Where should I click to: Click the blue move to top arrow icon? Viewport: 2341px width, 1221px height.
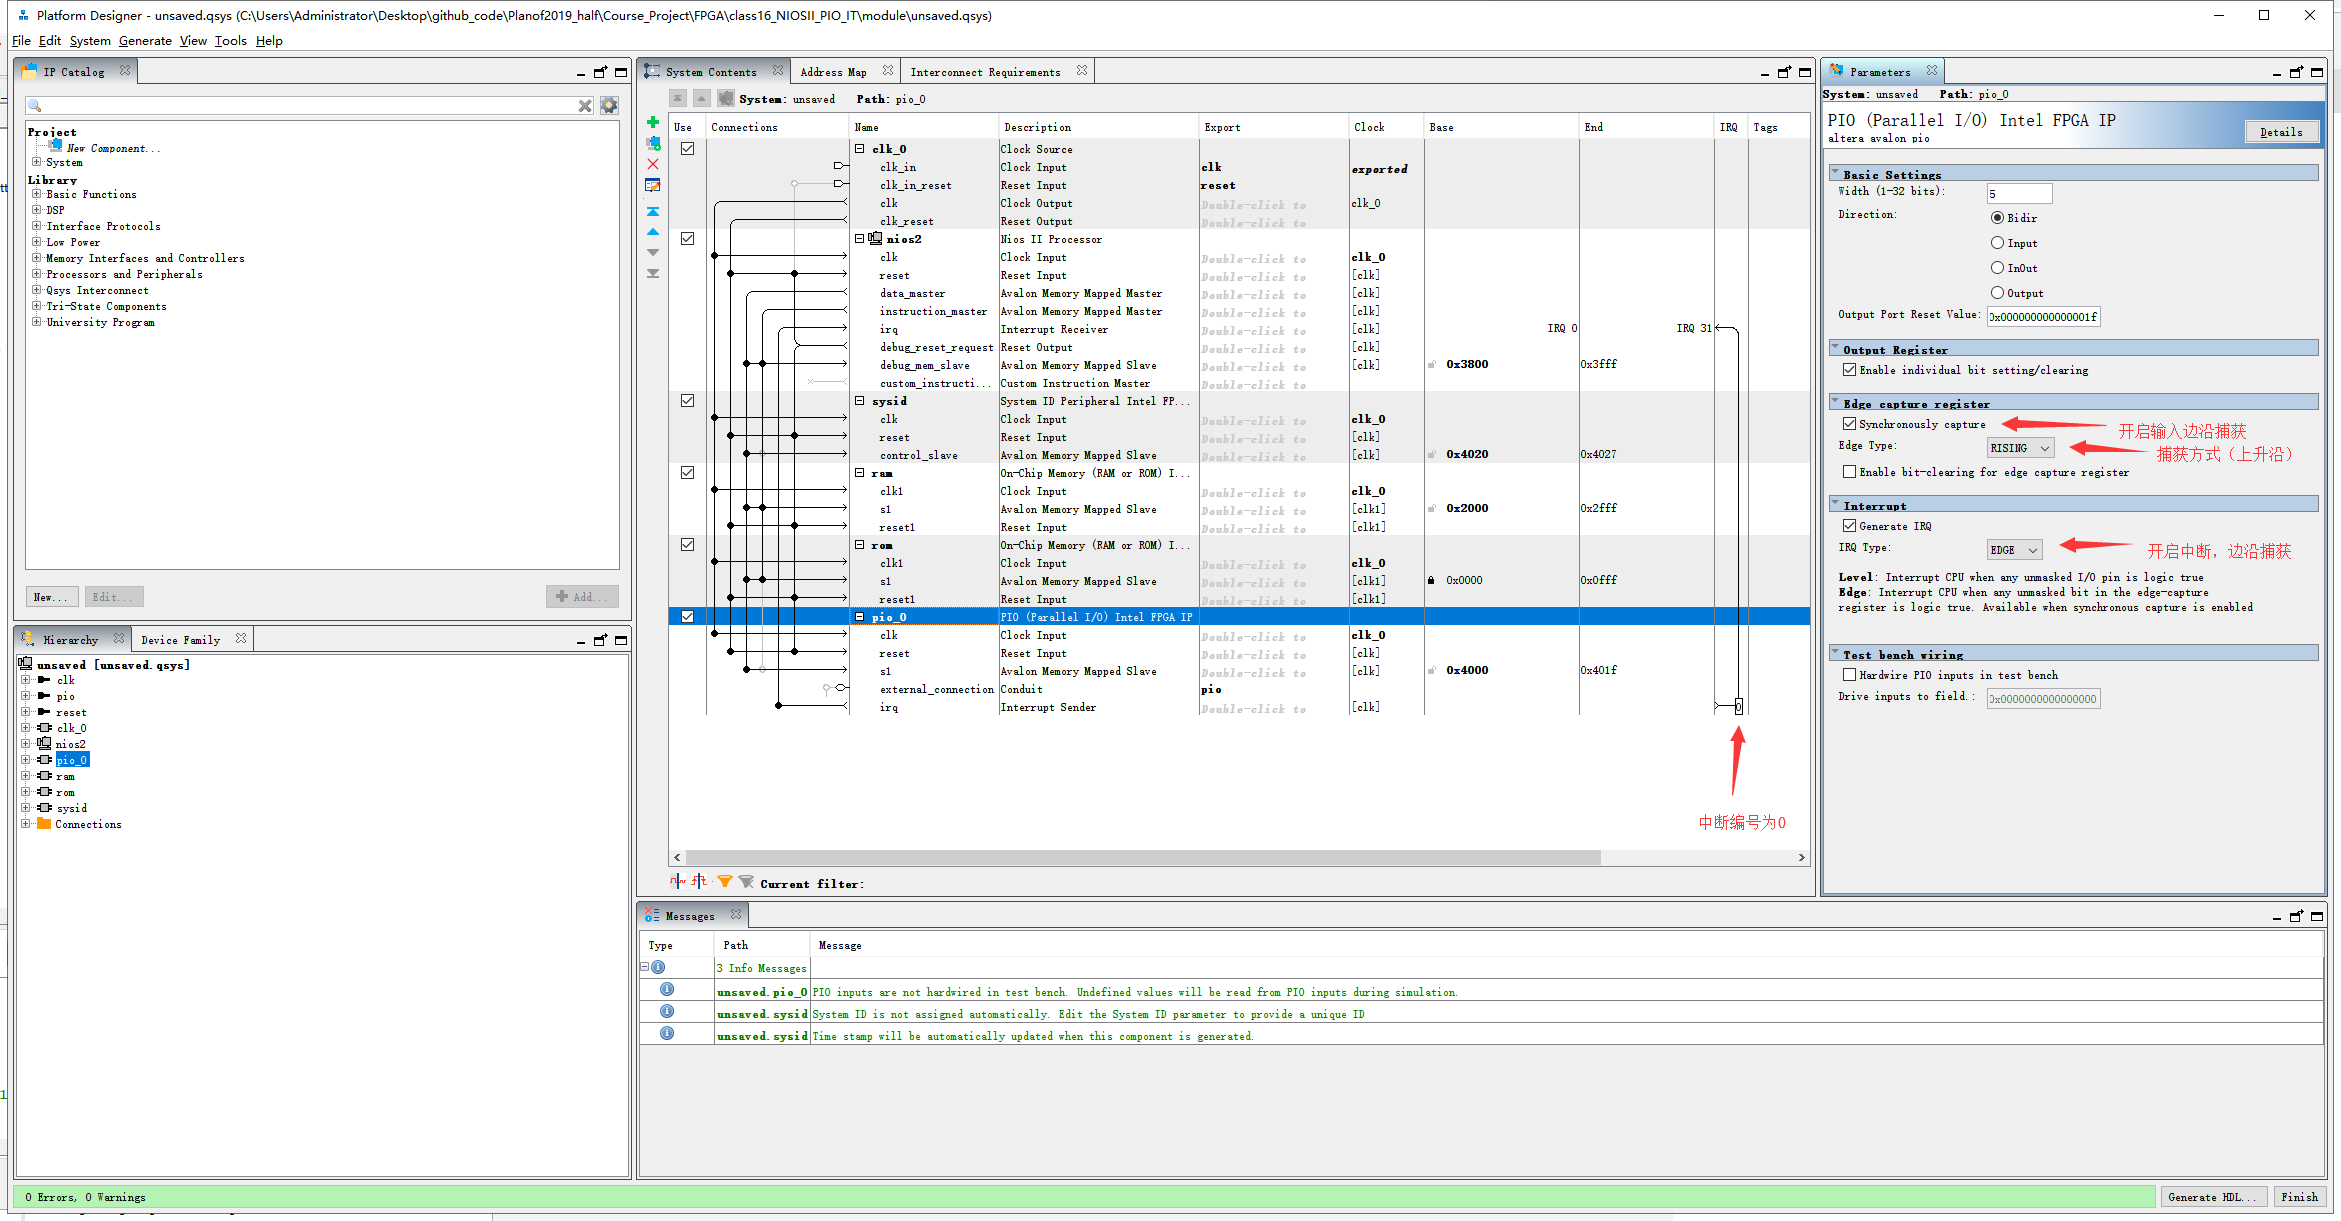click(653, 211)
